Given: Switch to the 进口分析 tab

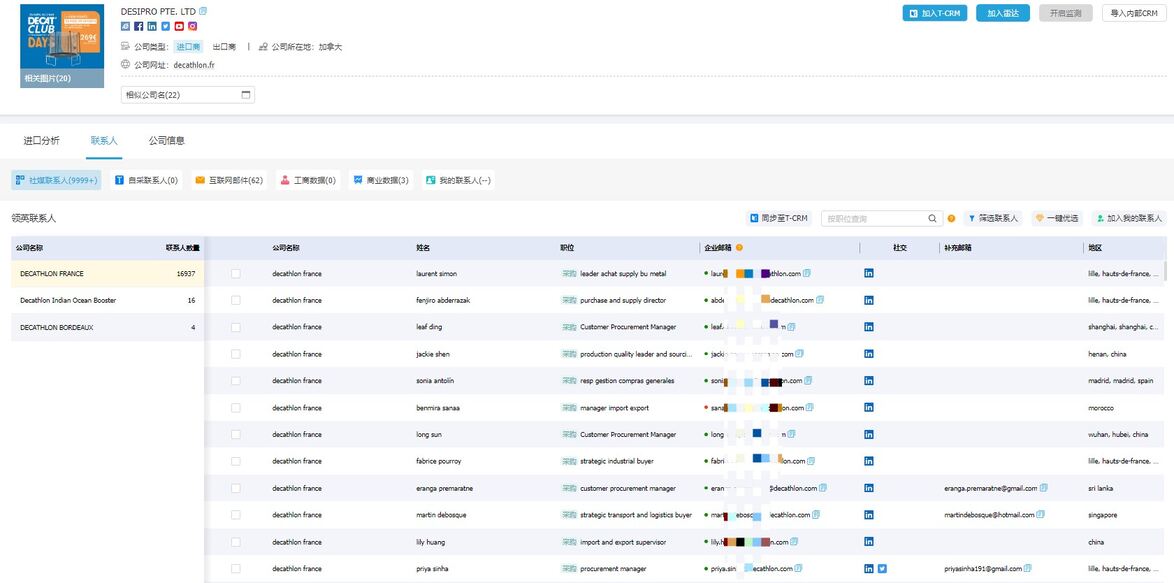Looking at the screenshot, I should point(41,141).
